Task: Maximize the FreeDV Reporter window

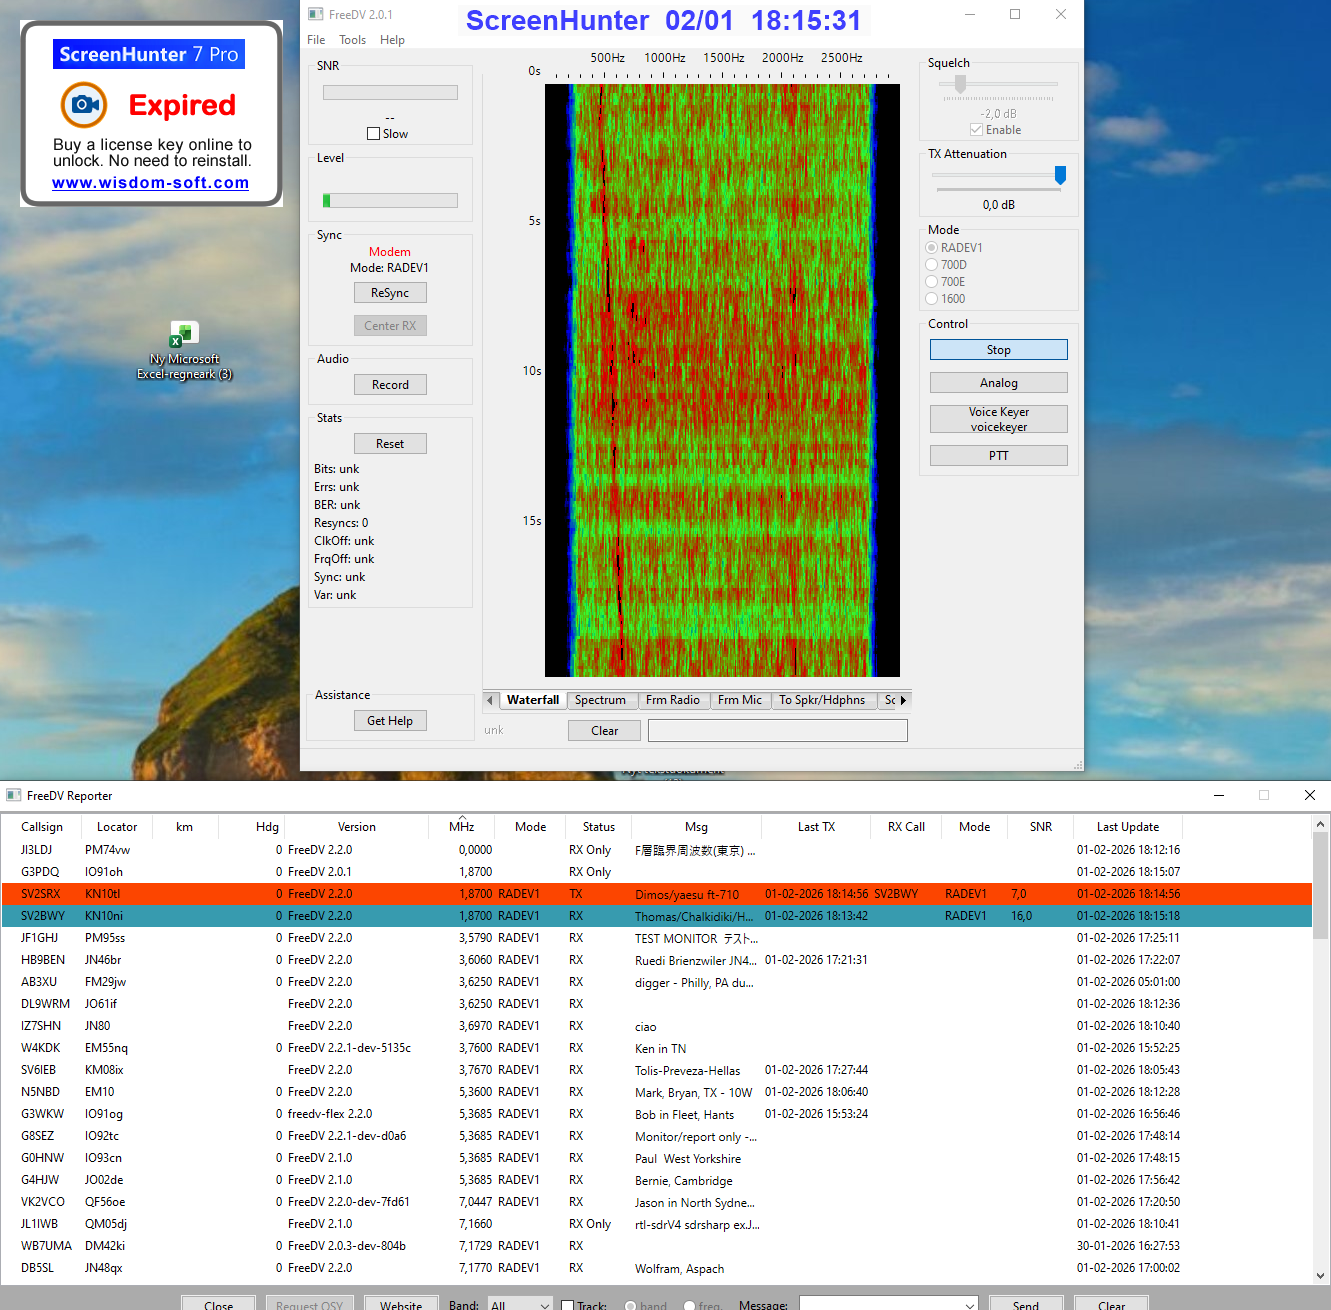Action: click(1264, 795)
